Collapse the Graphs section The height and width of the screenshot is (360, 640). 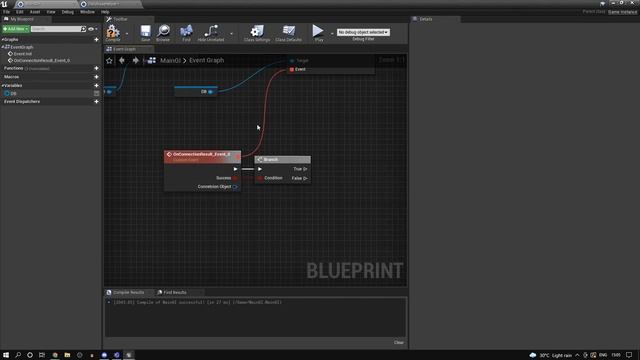(x=2, y=40)
